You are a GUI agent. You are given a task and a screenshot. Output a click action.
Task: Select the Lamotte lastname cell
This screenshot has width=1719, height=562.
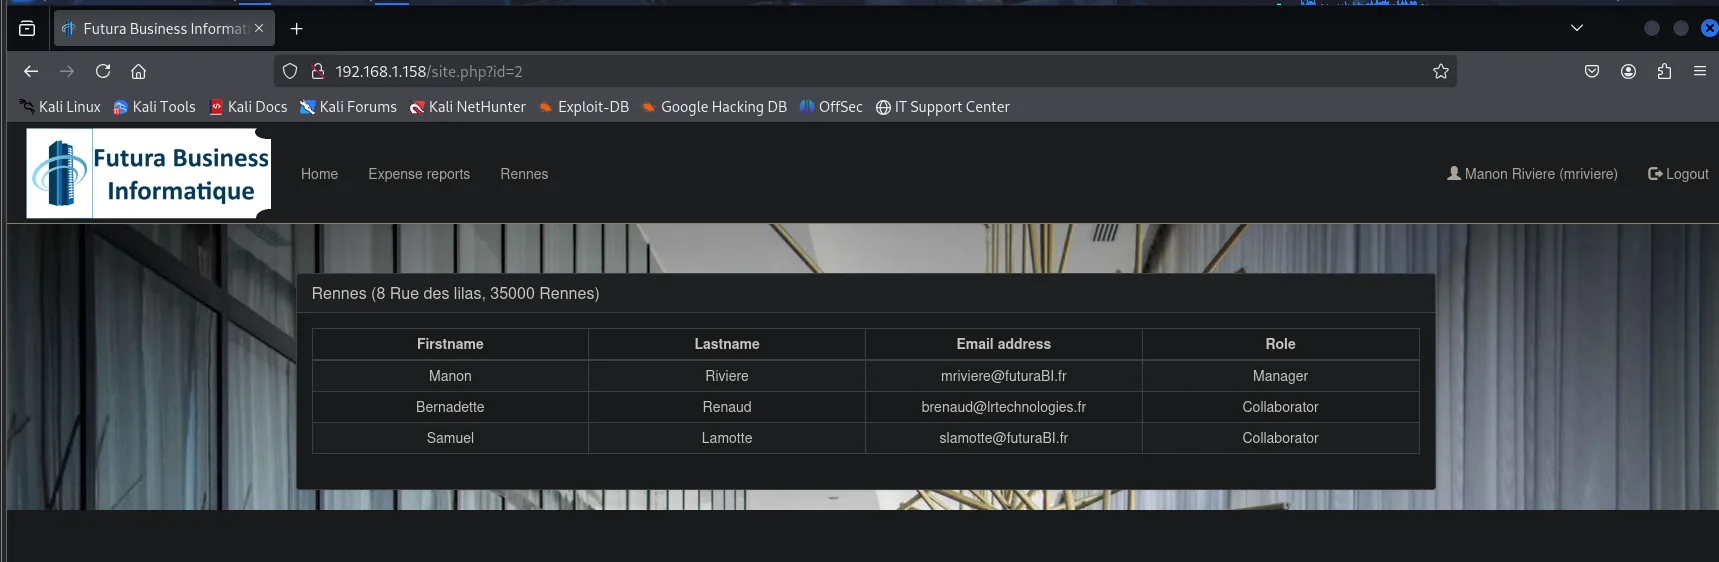coord(727,438)
